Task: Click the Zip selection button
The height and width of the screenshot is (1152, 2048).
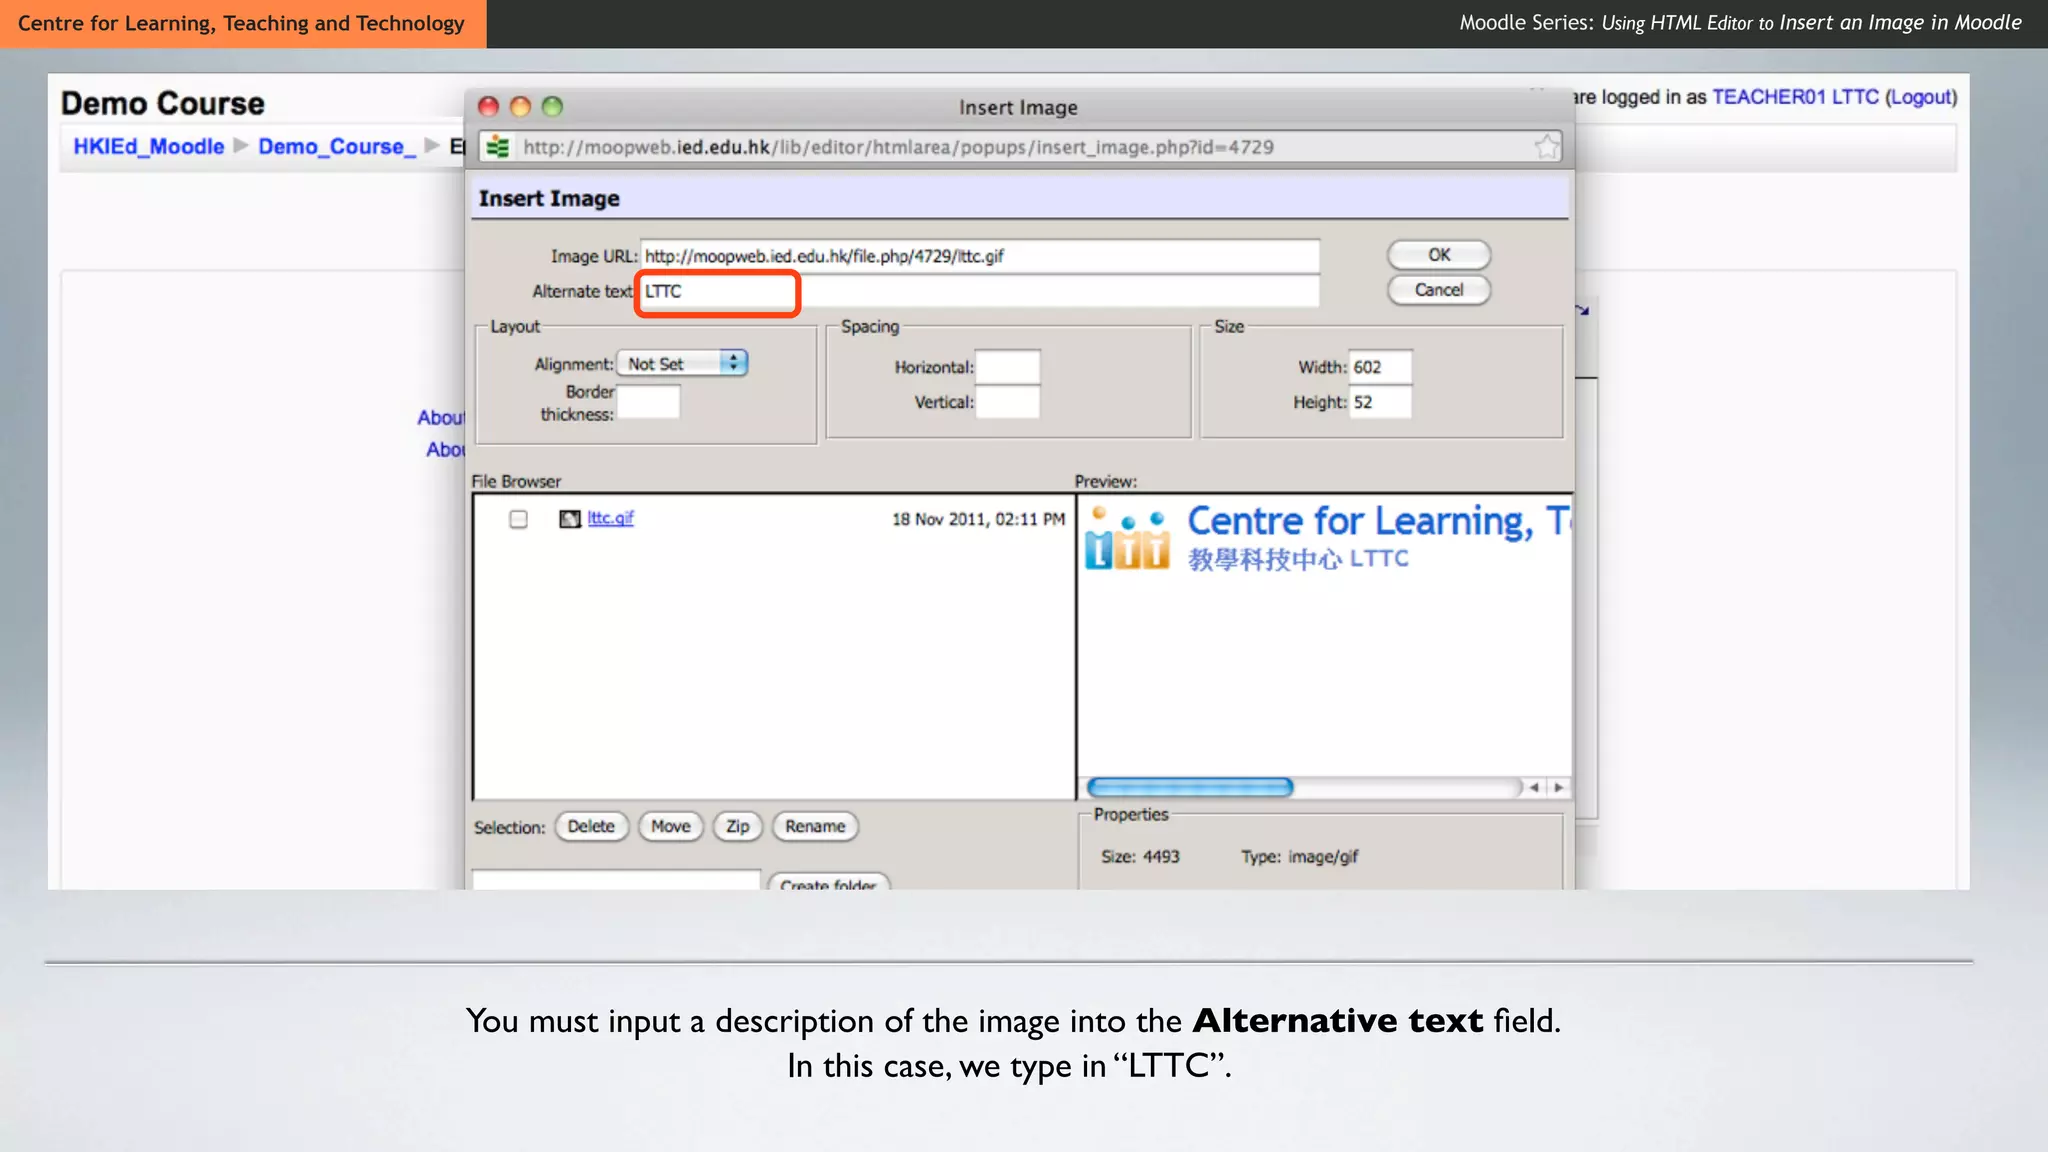Action: (737, 827)
